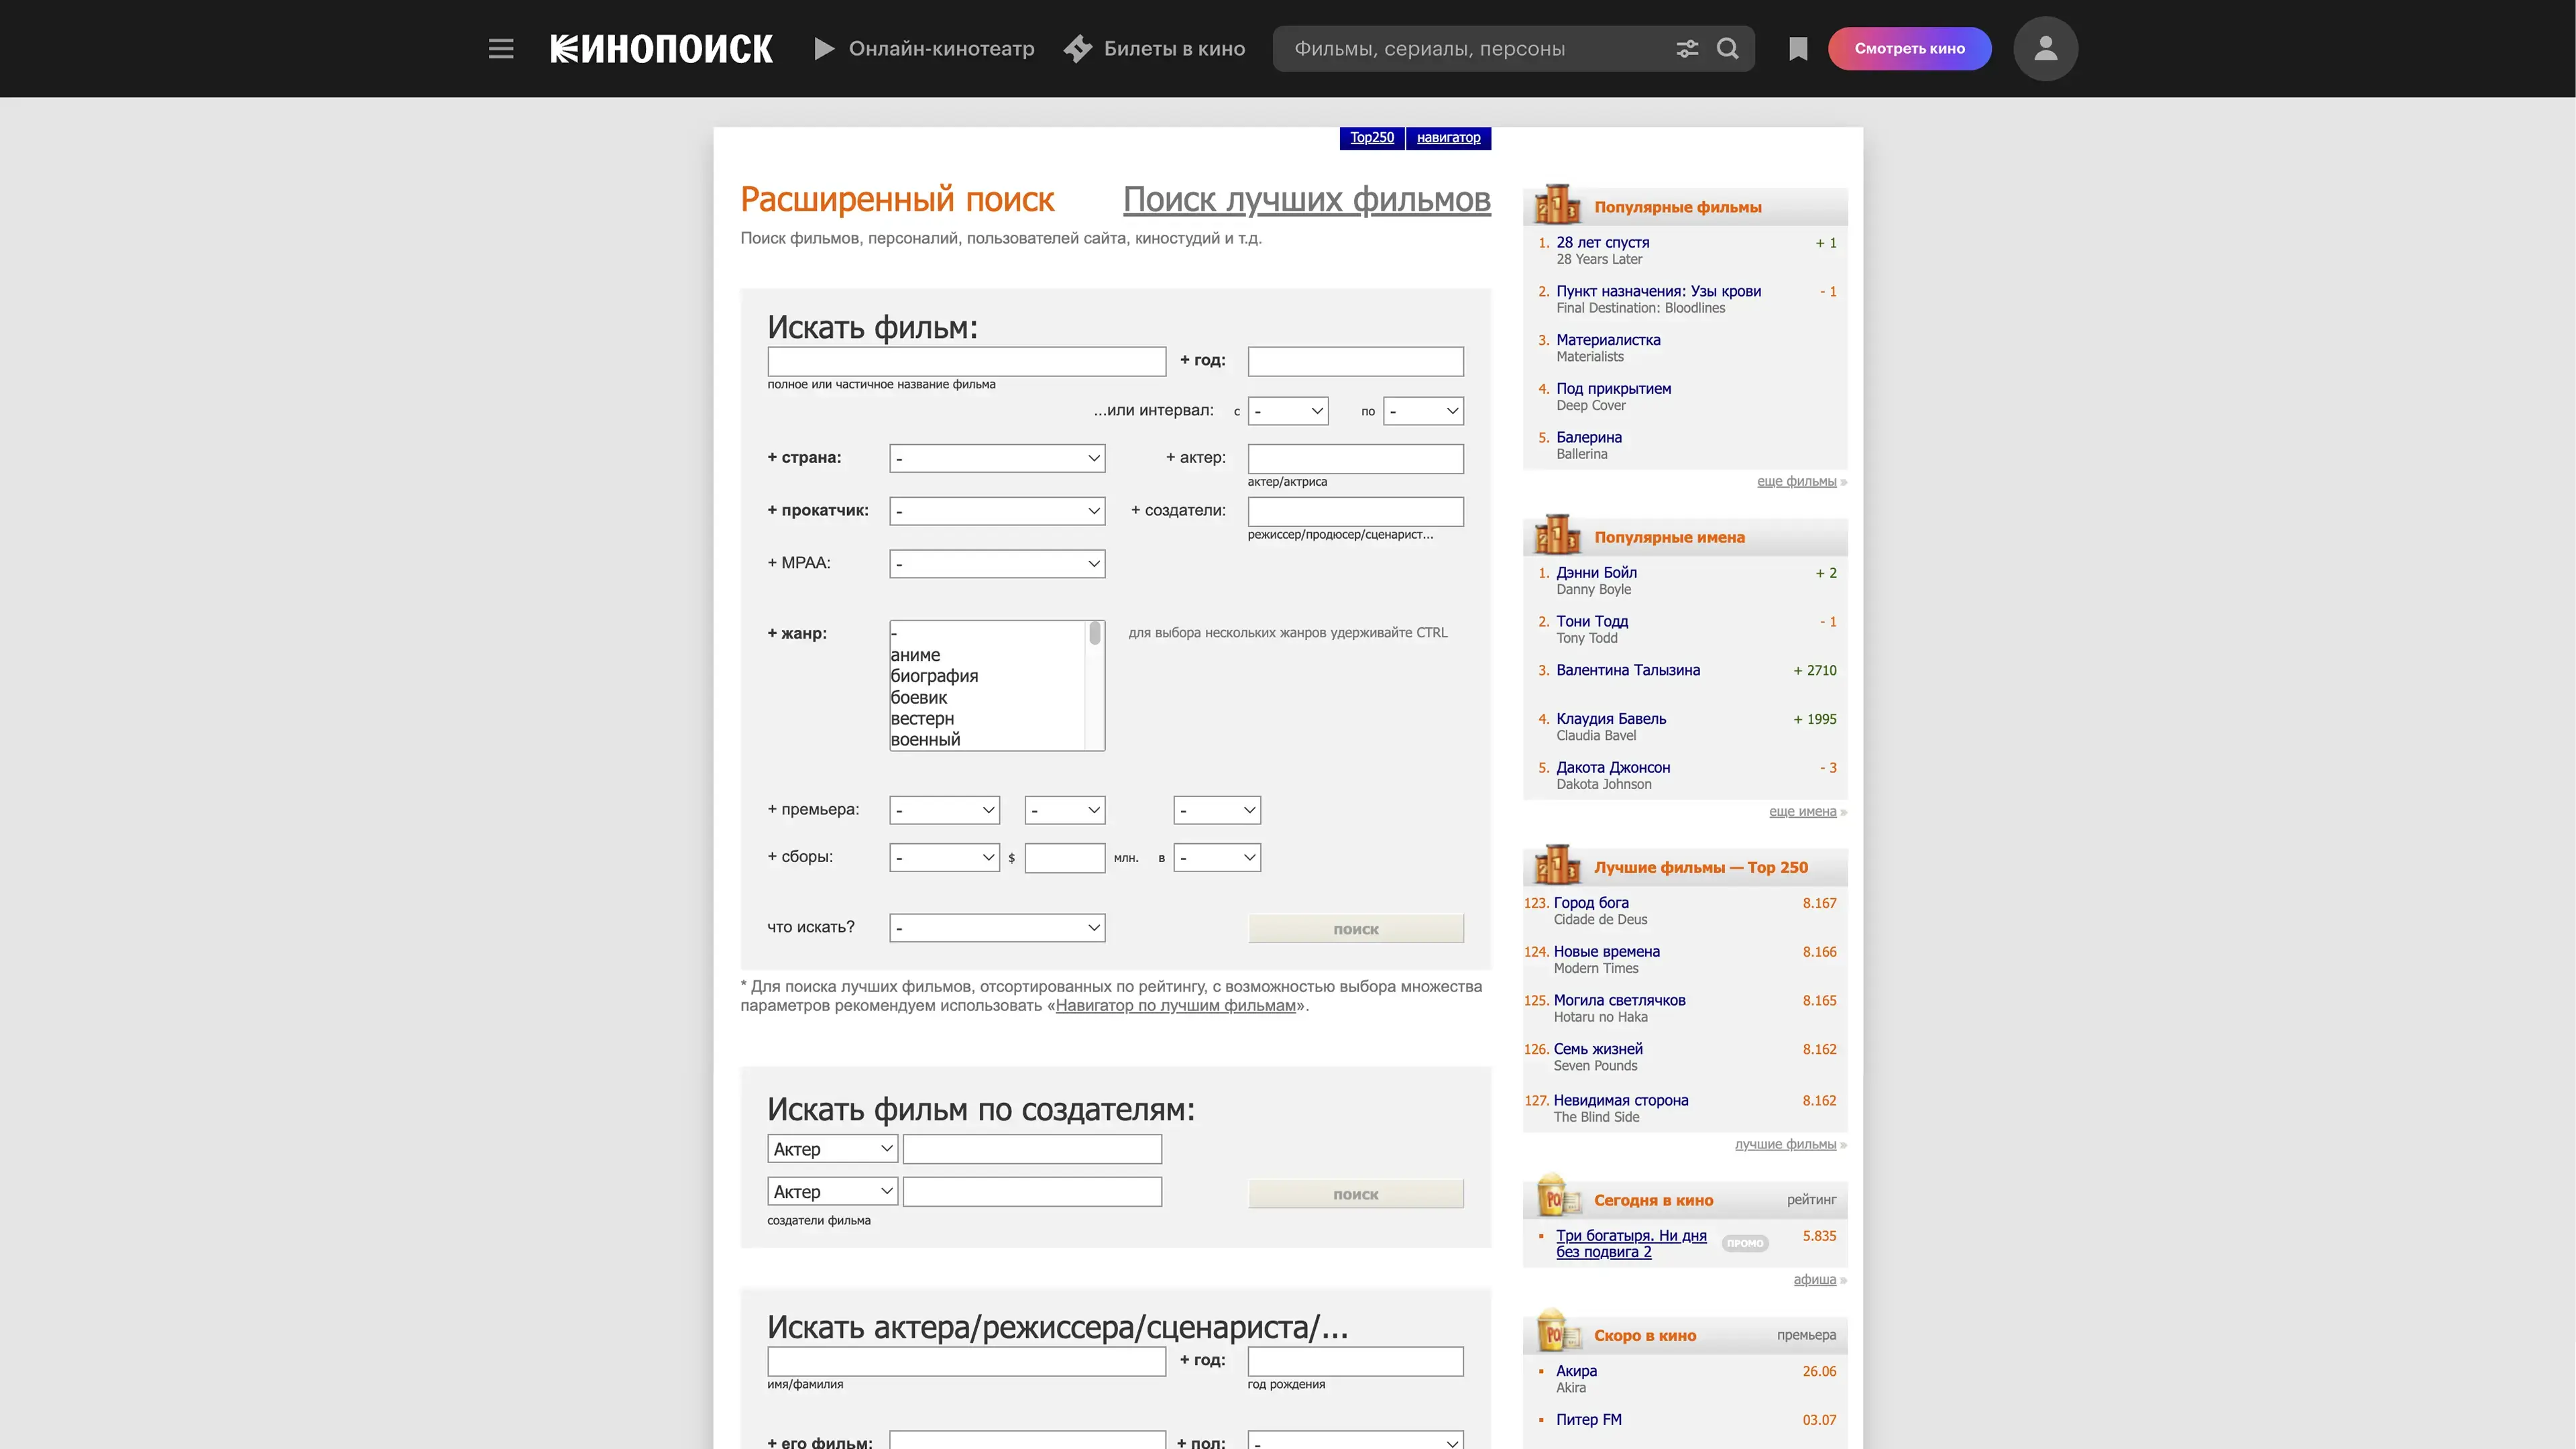
Task: Expand the что искать dropdown
Action: (996, 928)
